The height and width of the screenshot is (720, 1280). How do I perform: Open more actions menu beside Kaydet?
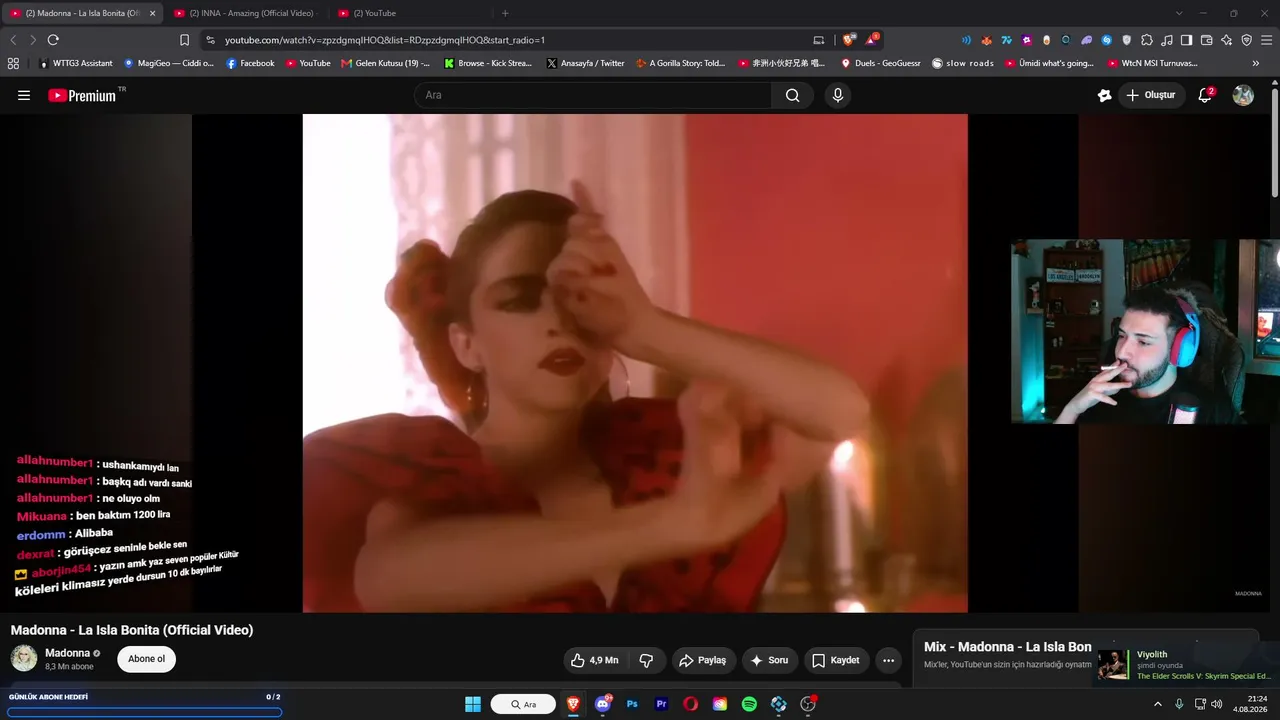pos(888,660)
